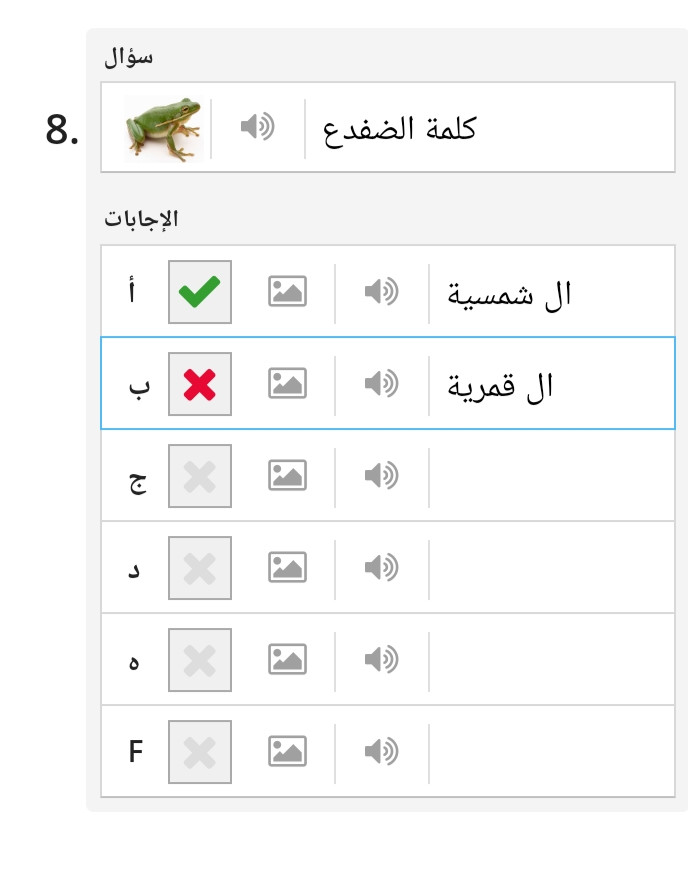The width and height of the screenshot is (688, 870).
Task: Play the question audio speaker icon
Action: 257,127
